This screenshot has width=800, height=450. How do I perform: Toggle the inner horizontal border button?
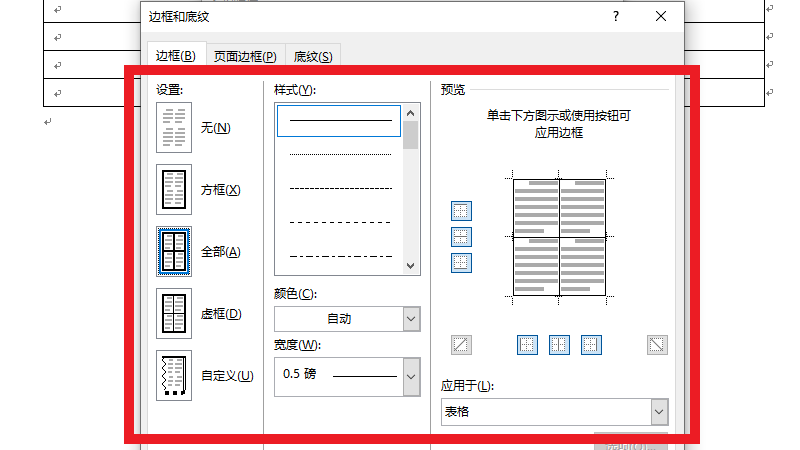[x=461, y=237]
